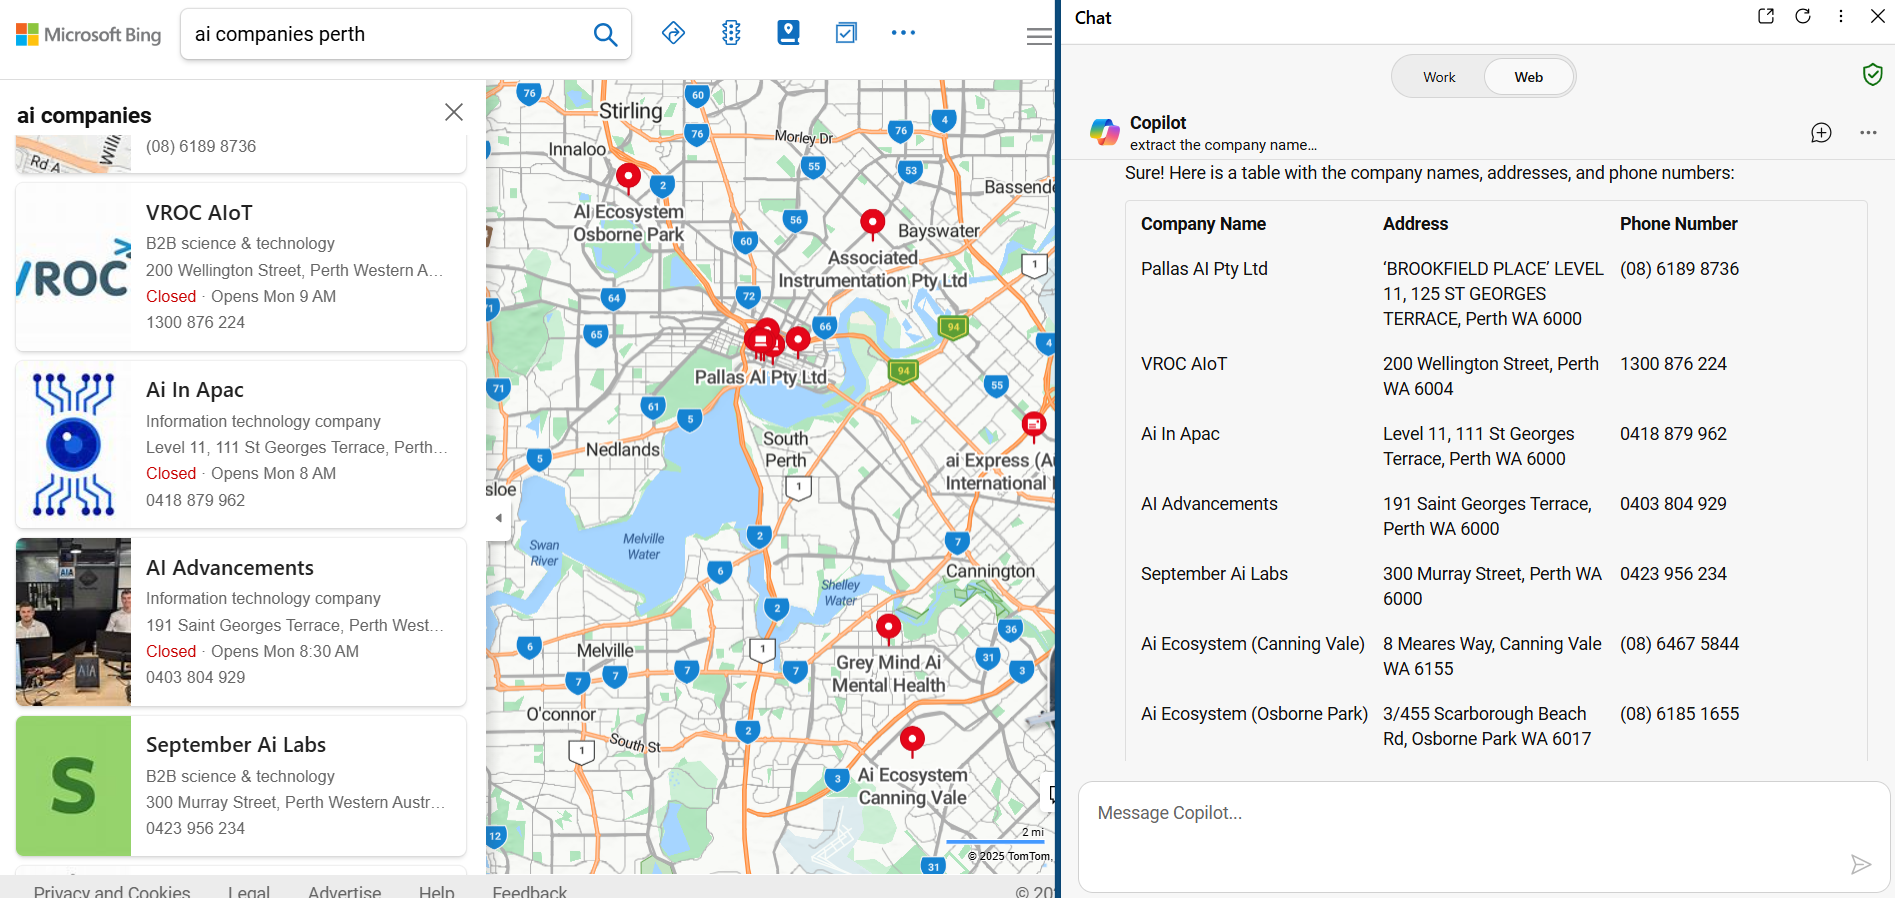Click the Advertise footer link

tap(345, 891)
